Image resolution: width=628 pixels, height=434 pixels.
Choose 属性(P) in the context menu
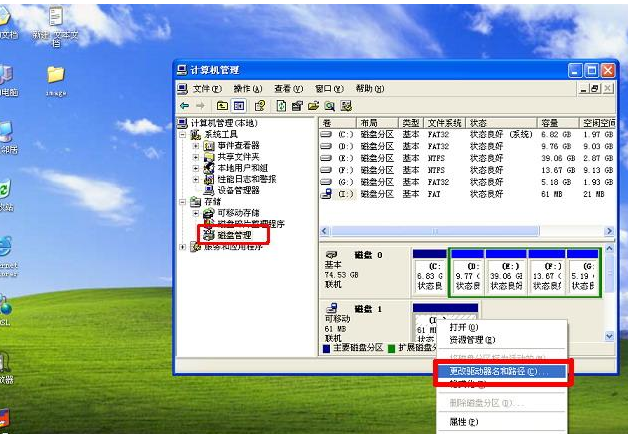pyautogui.click(x=501, y=422)
